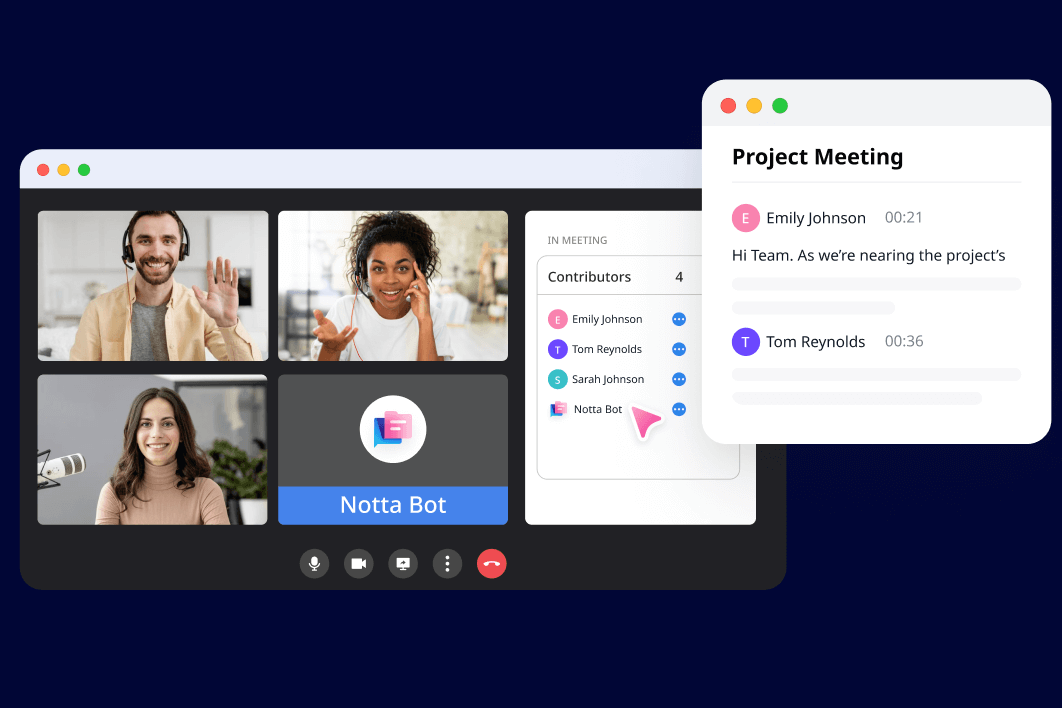The width and height of the screenshot is (1062, 708).
Task: Click Emily Johnson's pink avatar in transcript
Action: pyautogui.click(x=745, y=217)
